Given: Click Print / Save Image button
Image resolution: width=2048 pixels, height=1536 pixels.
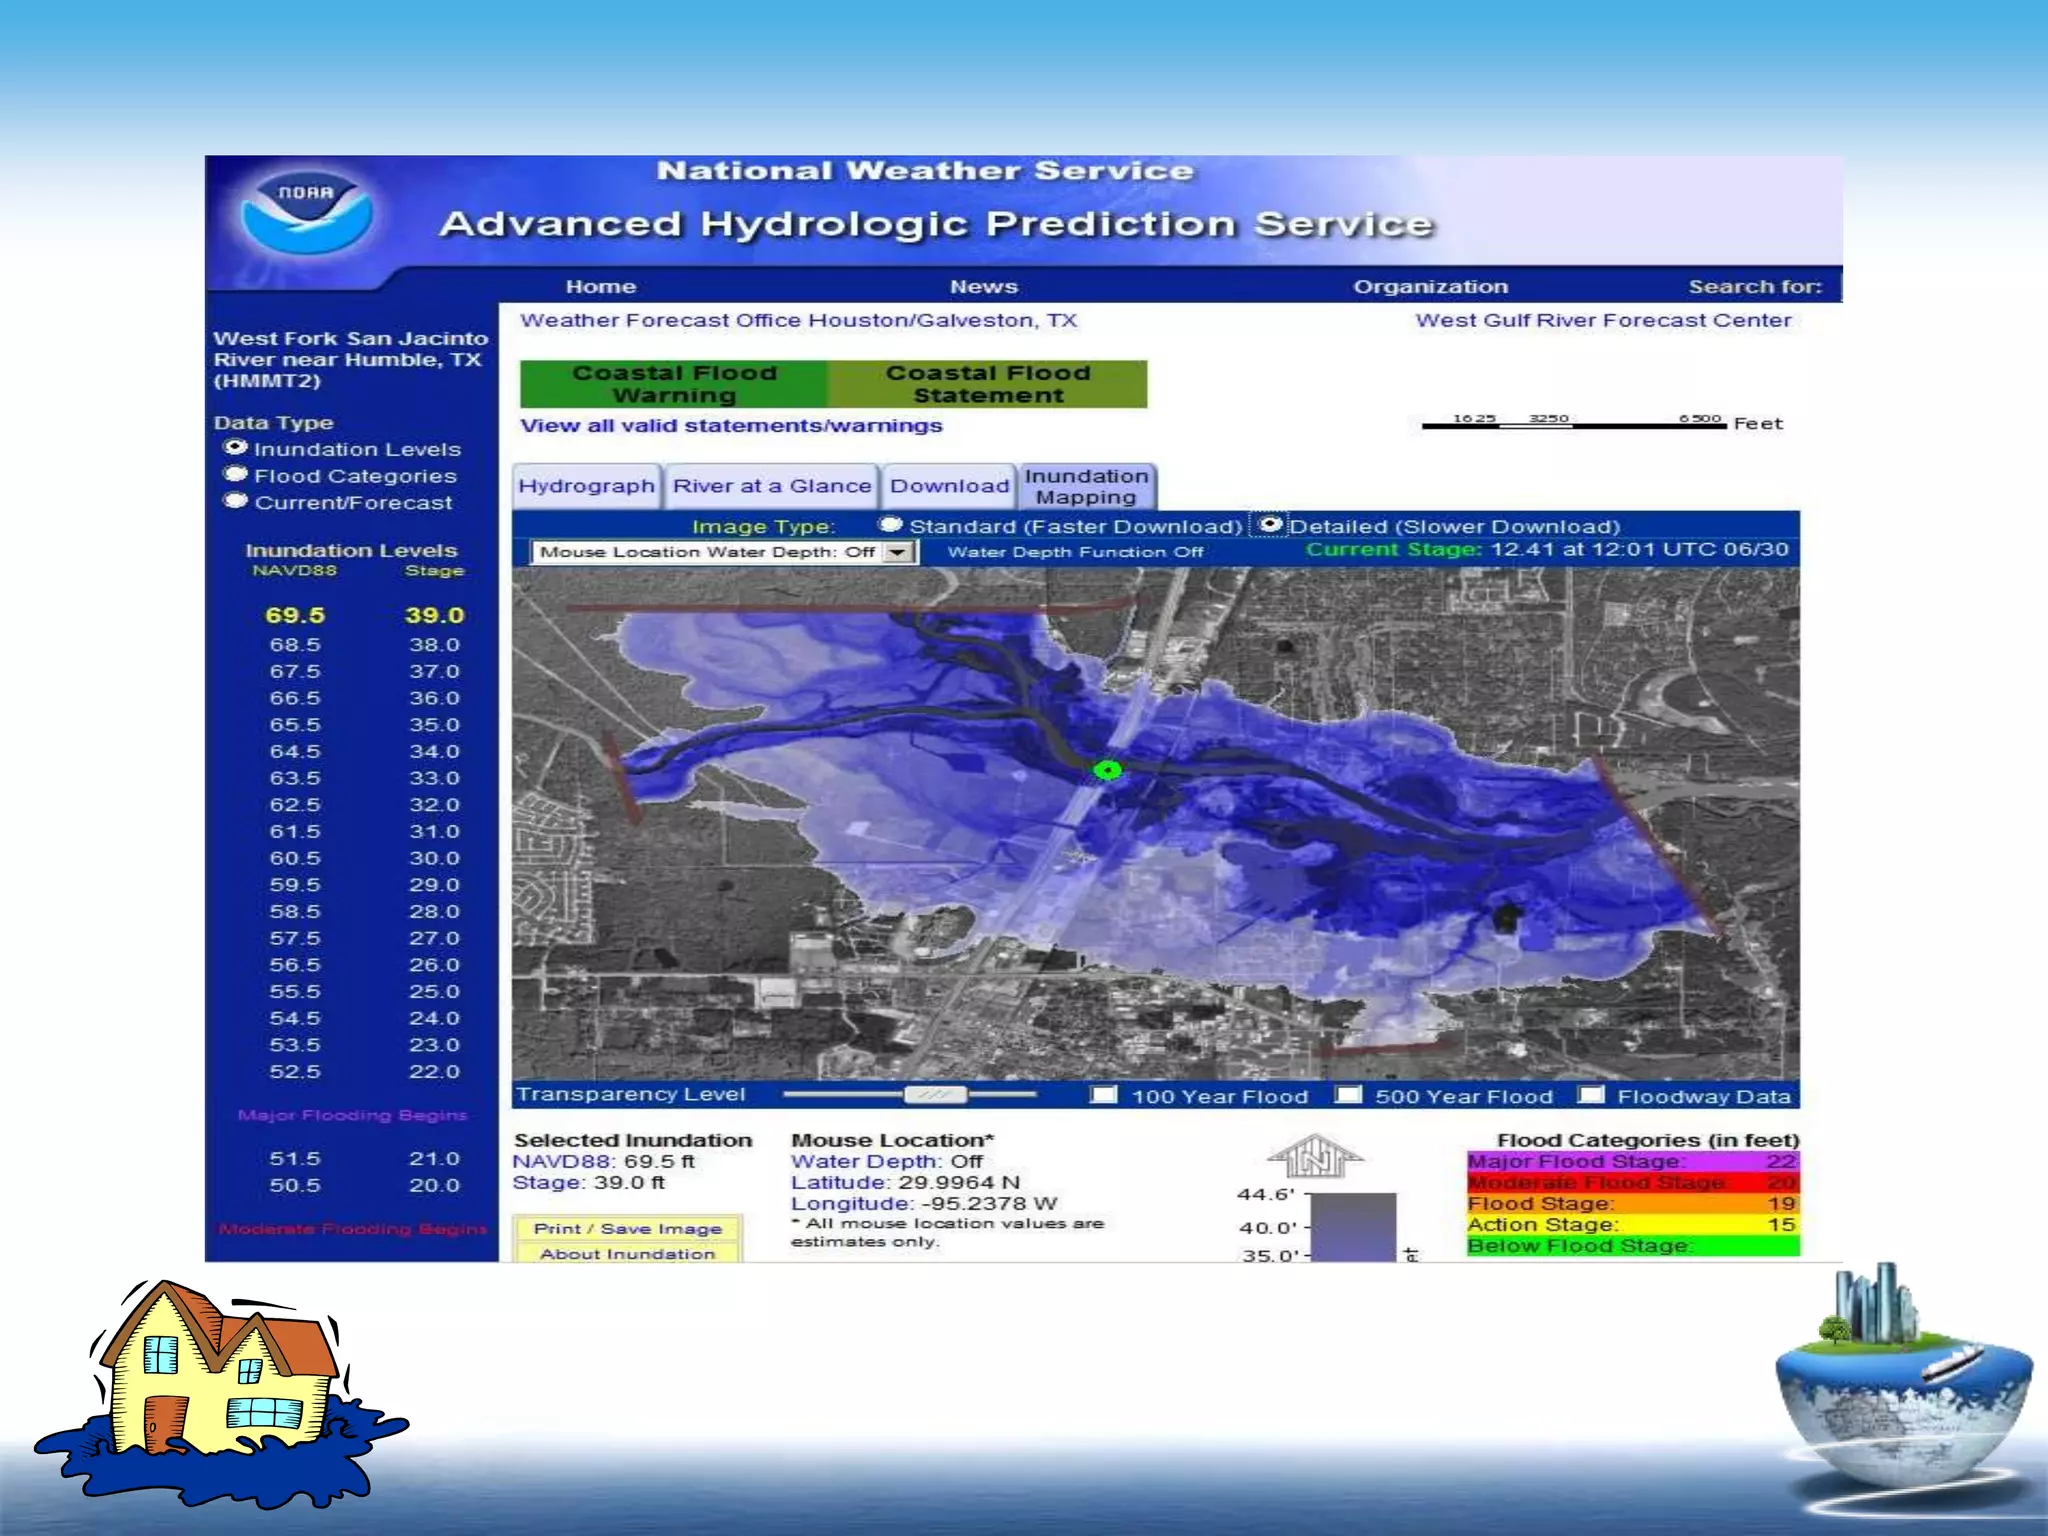Looking at the screenshot, I should coord(627,1228).
